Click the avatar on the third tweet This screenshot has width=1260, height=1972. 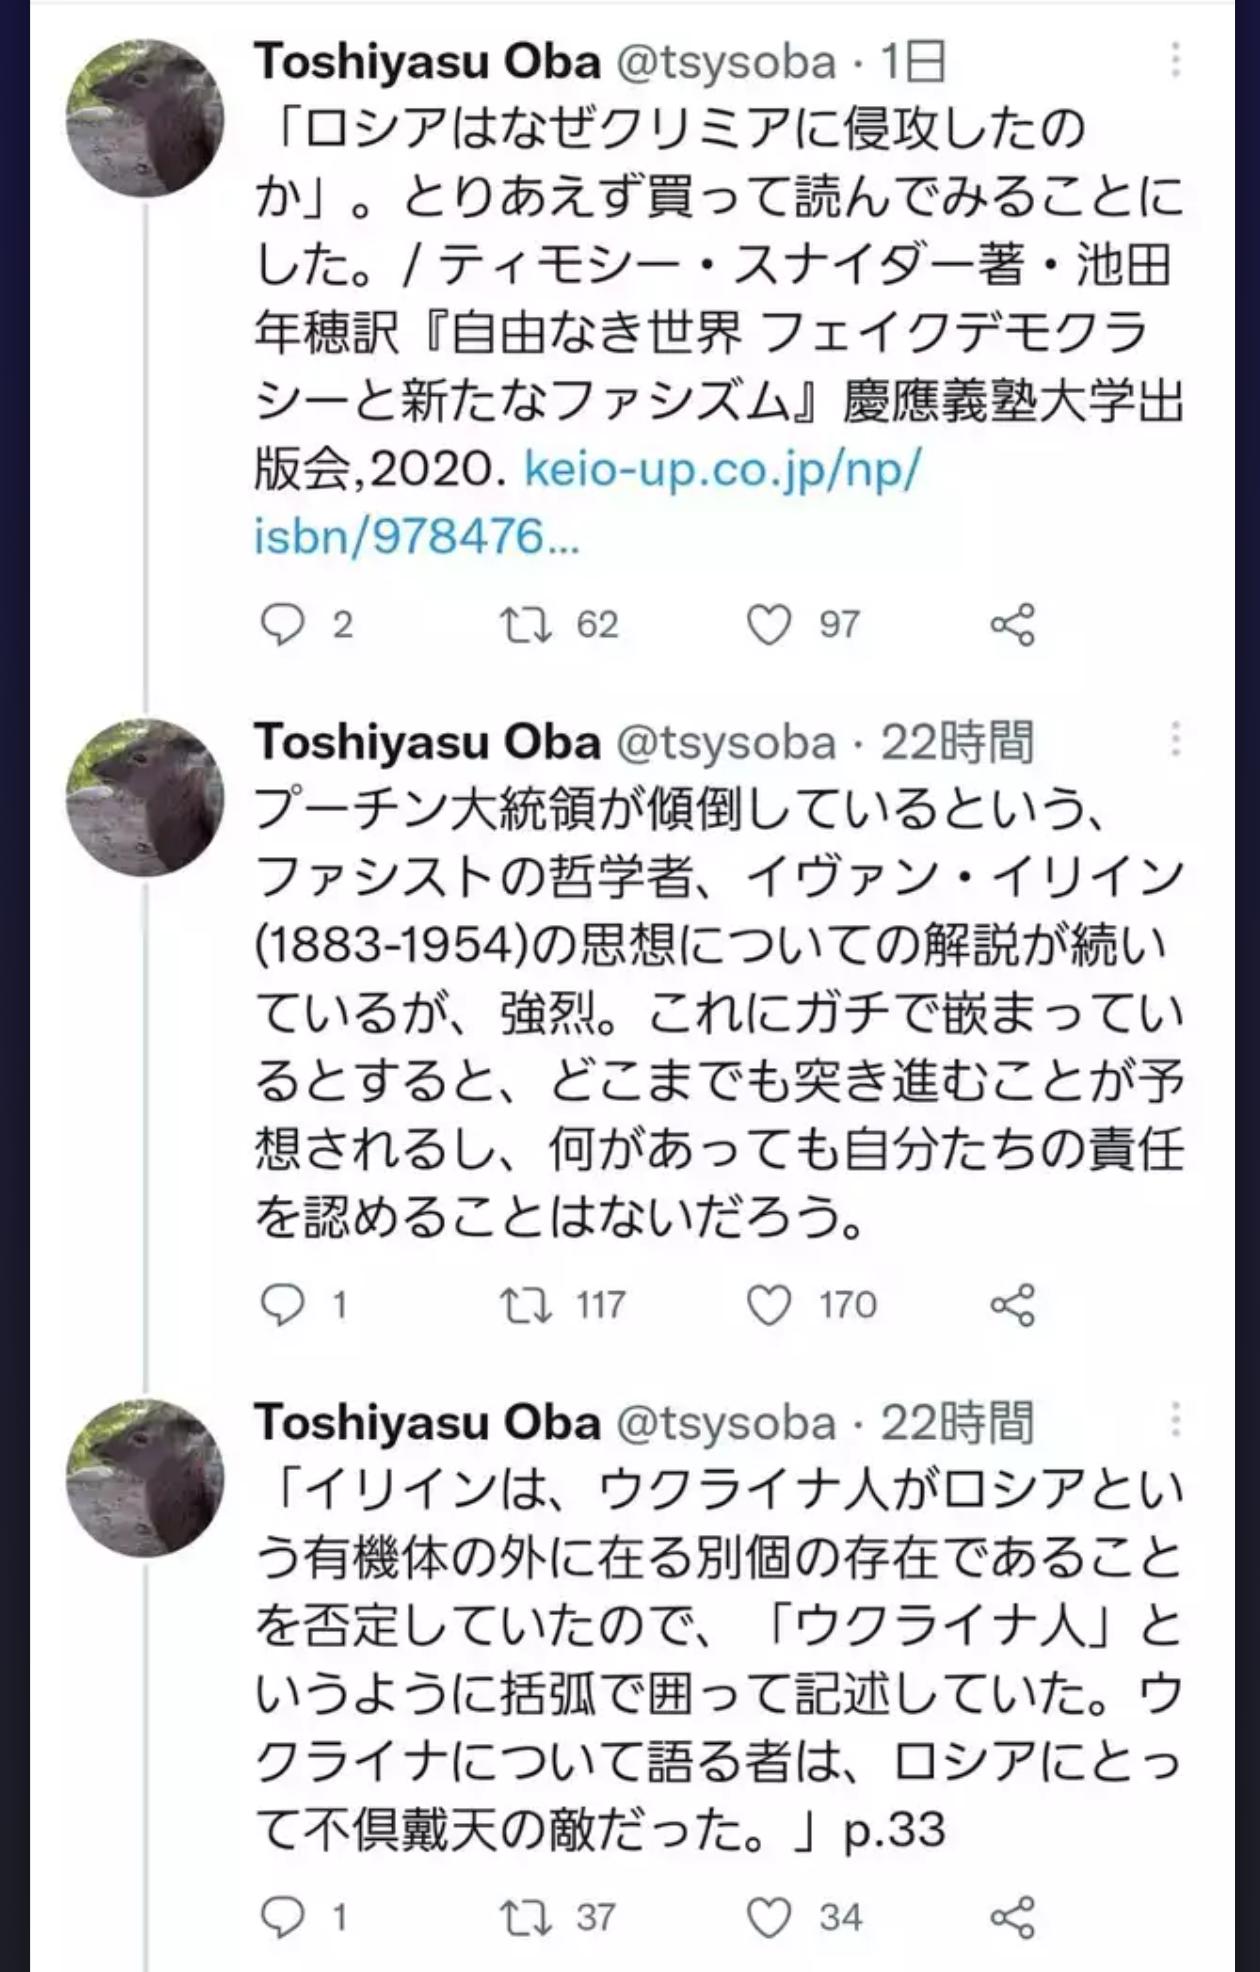pyautogui.click(x=145, y=1478)
